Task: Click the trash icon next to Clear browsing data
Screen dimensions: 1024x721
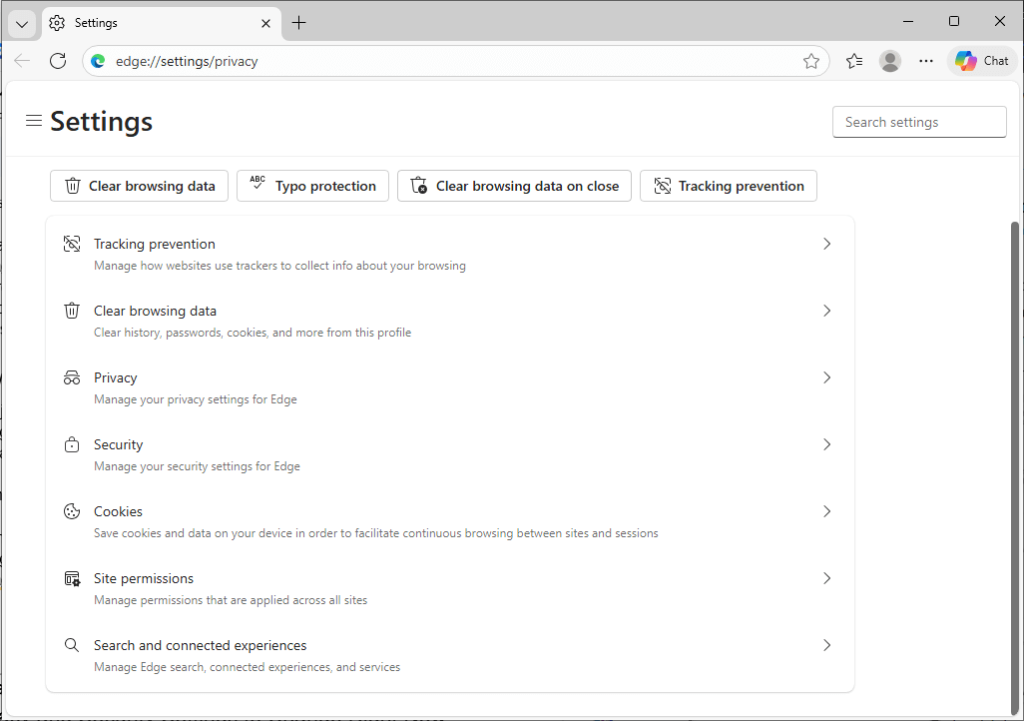Action: pos(71,310)
